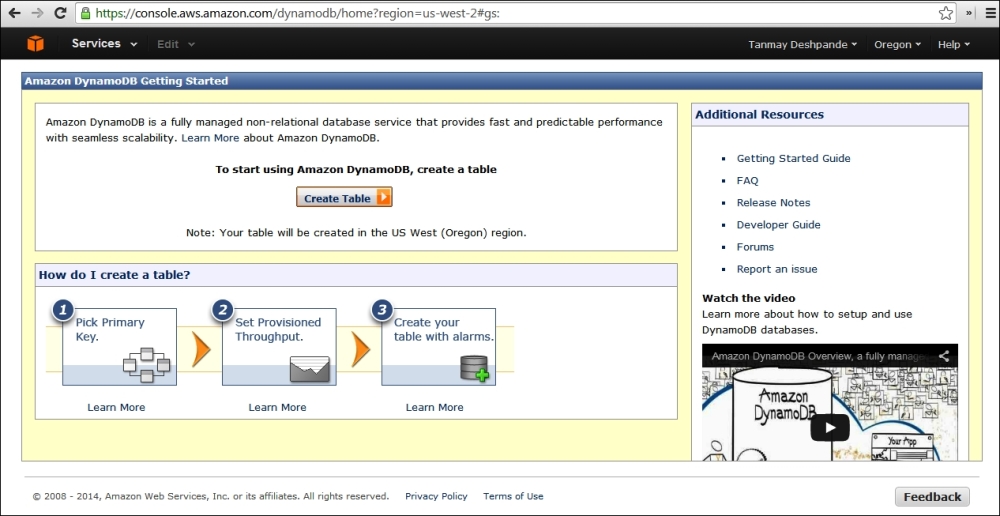Click Learn More about Amazon DynamoDB link
Viewport: 1000px width, 516px height.
pyautogui.click(x=210, y=138)
